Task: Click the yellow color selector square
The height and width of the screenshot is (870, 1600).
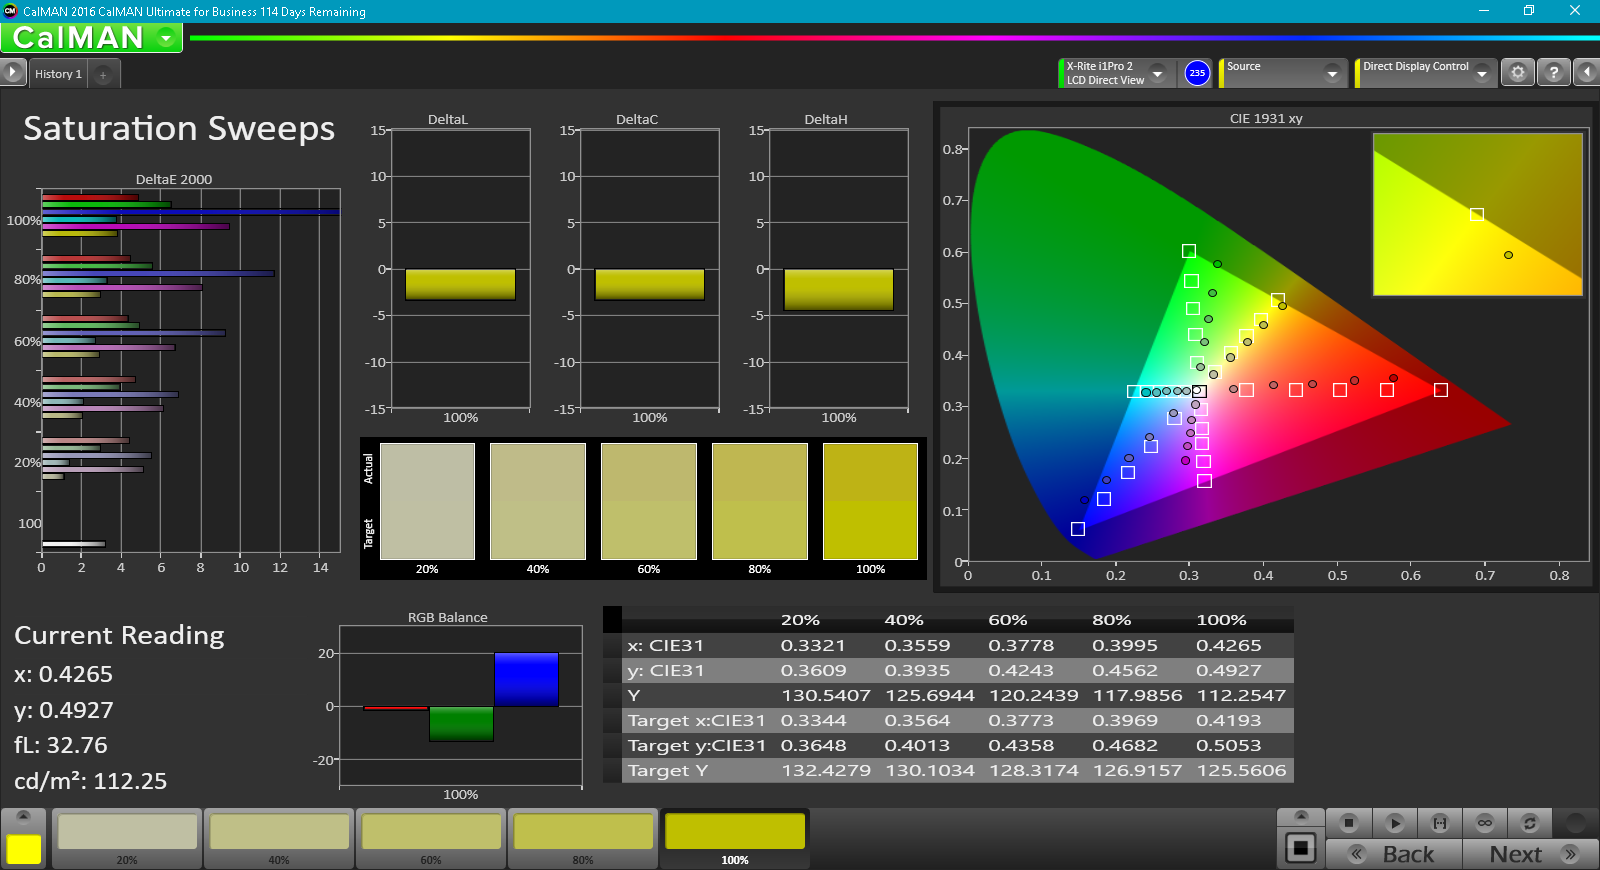Action: click(24, 848)
